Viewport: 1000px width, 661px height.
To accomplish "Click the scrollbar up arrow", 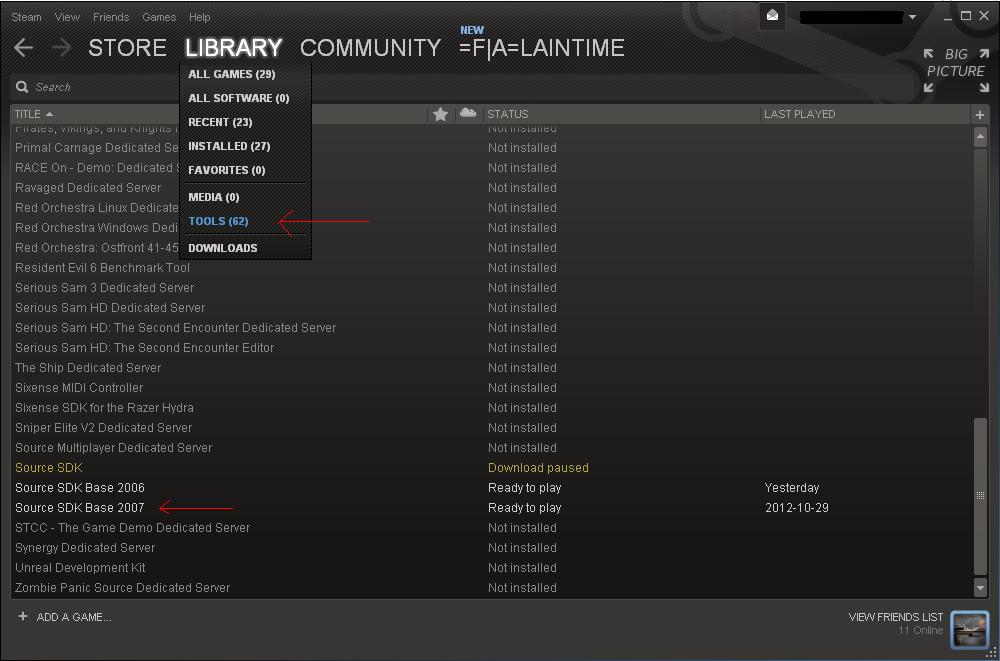I will tap(981, 137).
